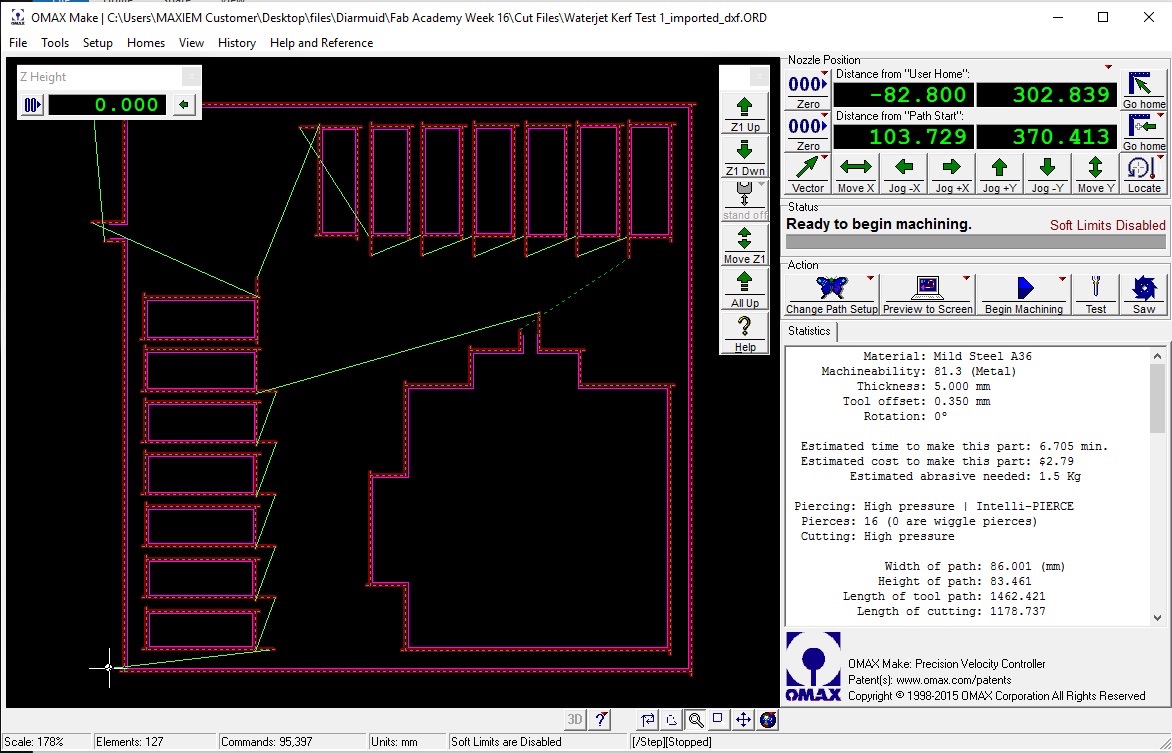Click the Soft Limits Disabled red text
The image size is (1172, 753).
pyautogui.click(x=1108, y=225)
